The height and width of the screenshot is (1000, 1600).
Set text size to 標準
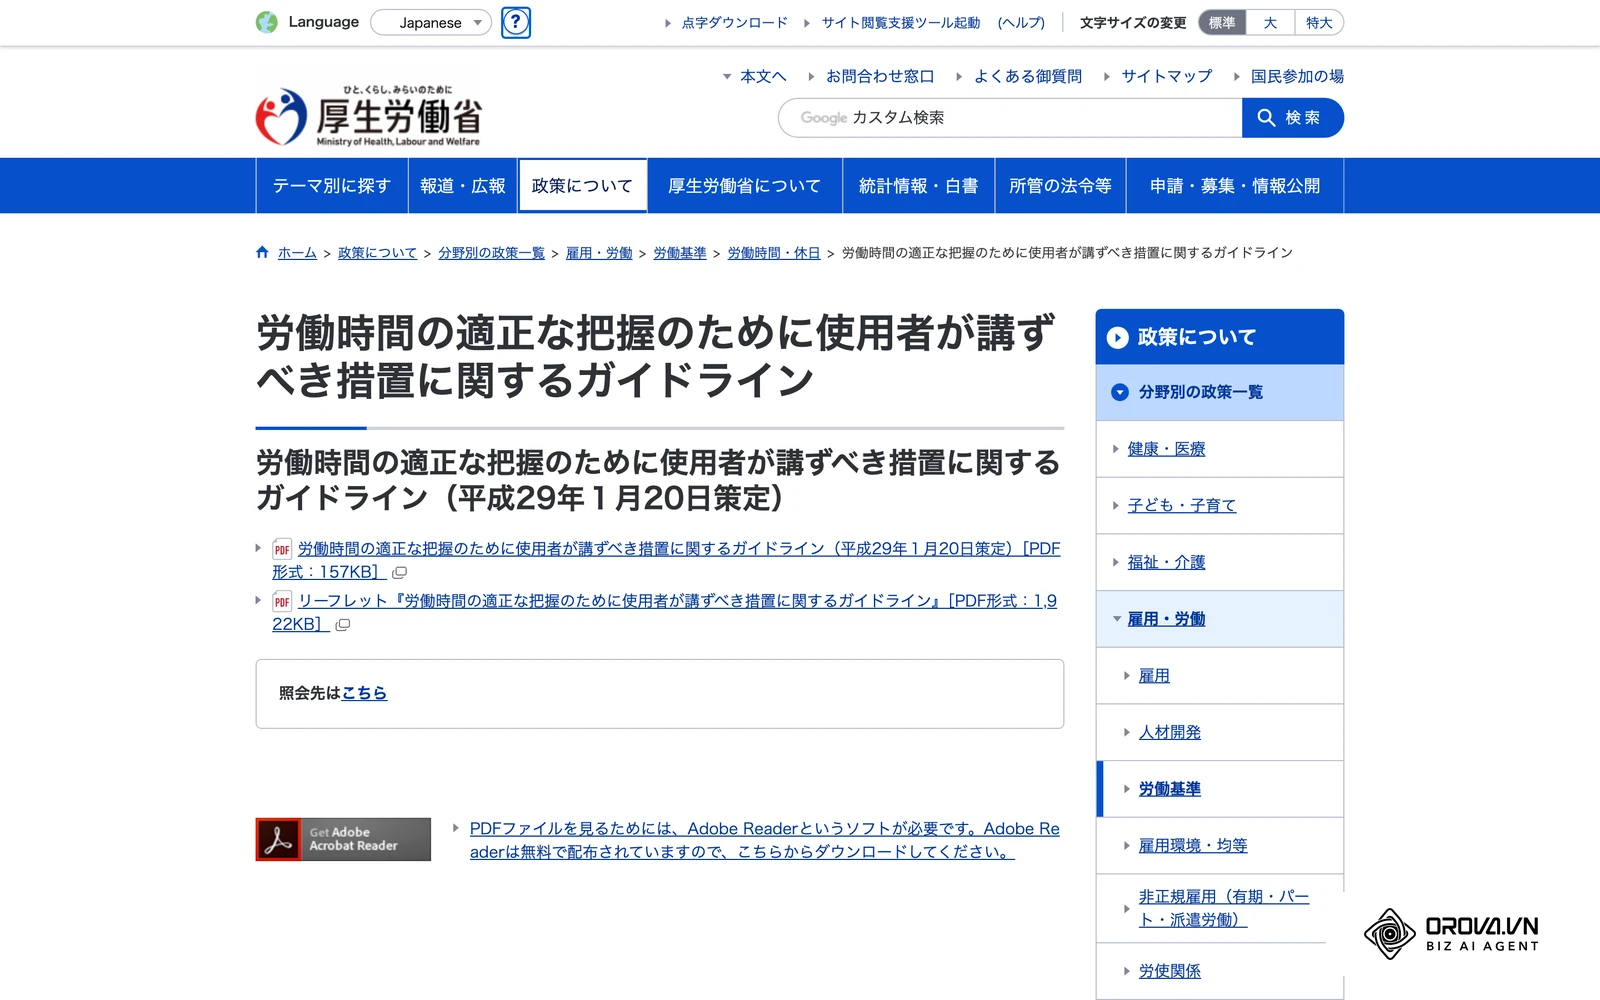tap(1222, 22)
